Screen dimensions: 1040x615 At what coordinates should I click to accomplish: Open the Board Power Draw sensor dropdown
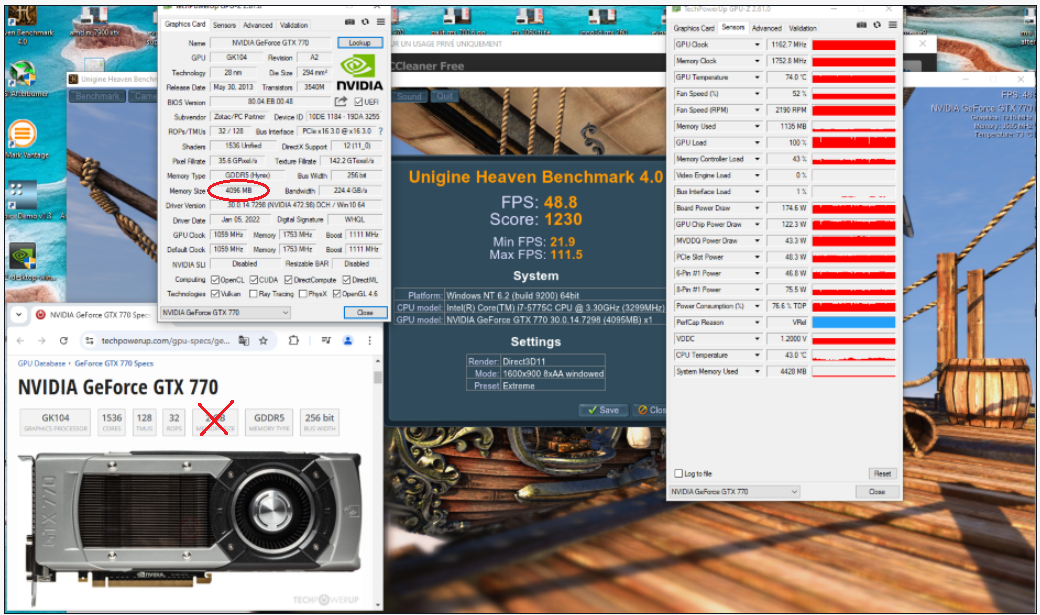(x=757, y=208)
